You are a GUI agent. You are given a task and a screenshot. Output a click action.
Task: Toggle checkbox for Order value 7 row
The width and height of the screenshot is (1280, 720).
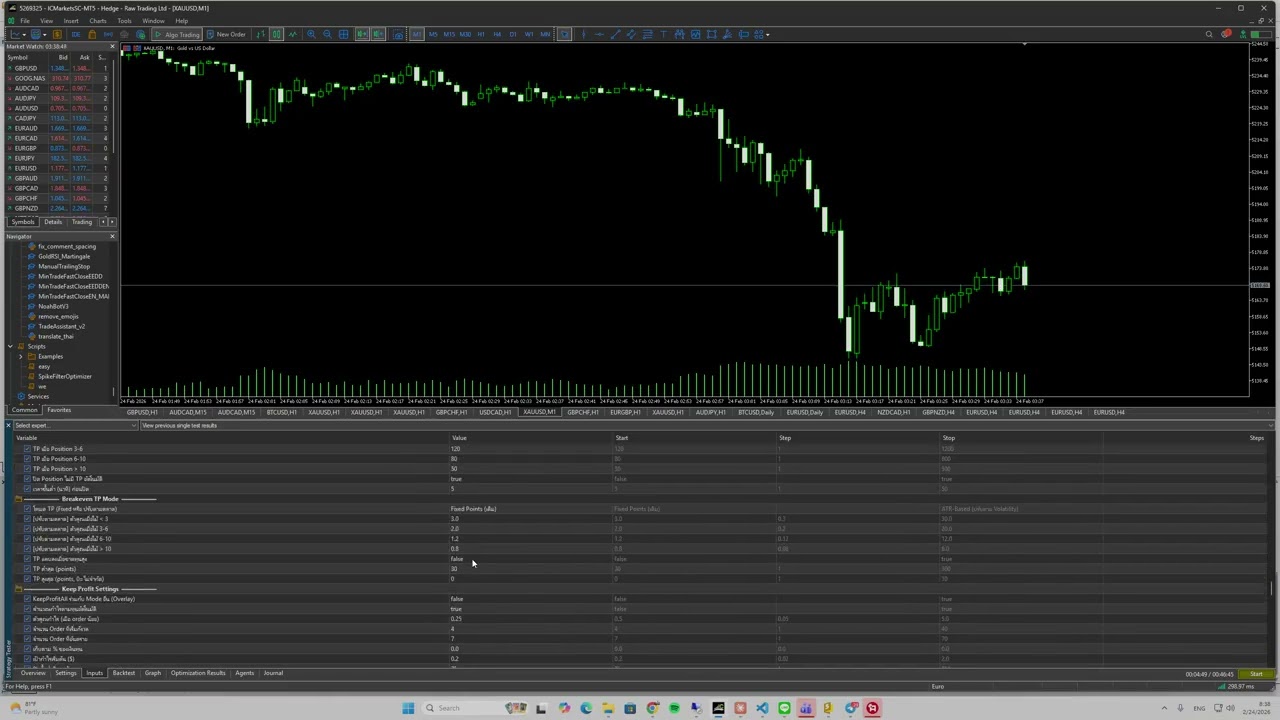27,639
